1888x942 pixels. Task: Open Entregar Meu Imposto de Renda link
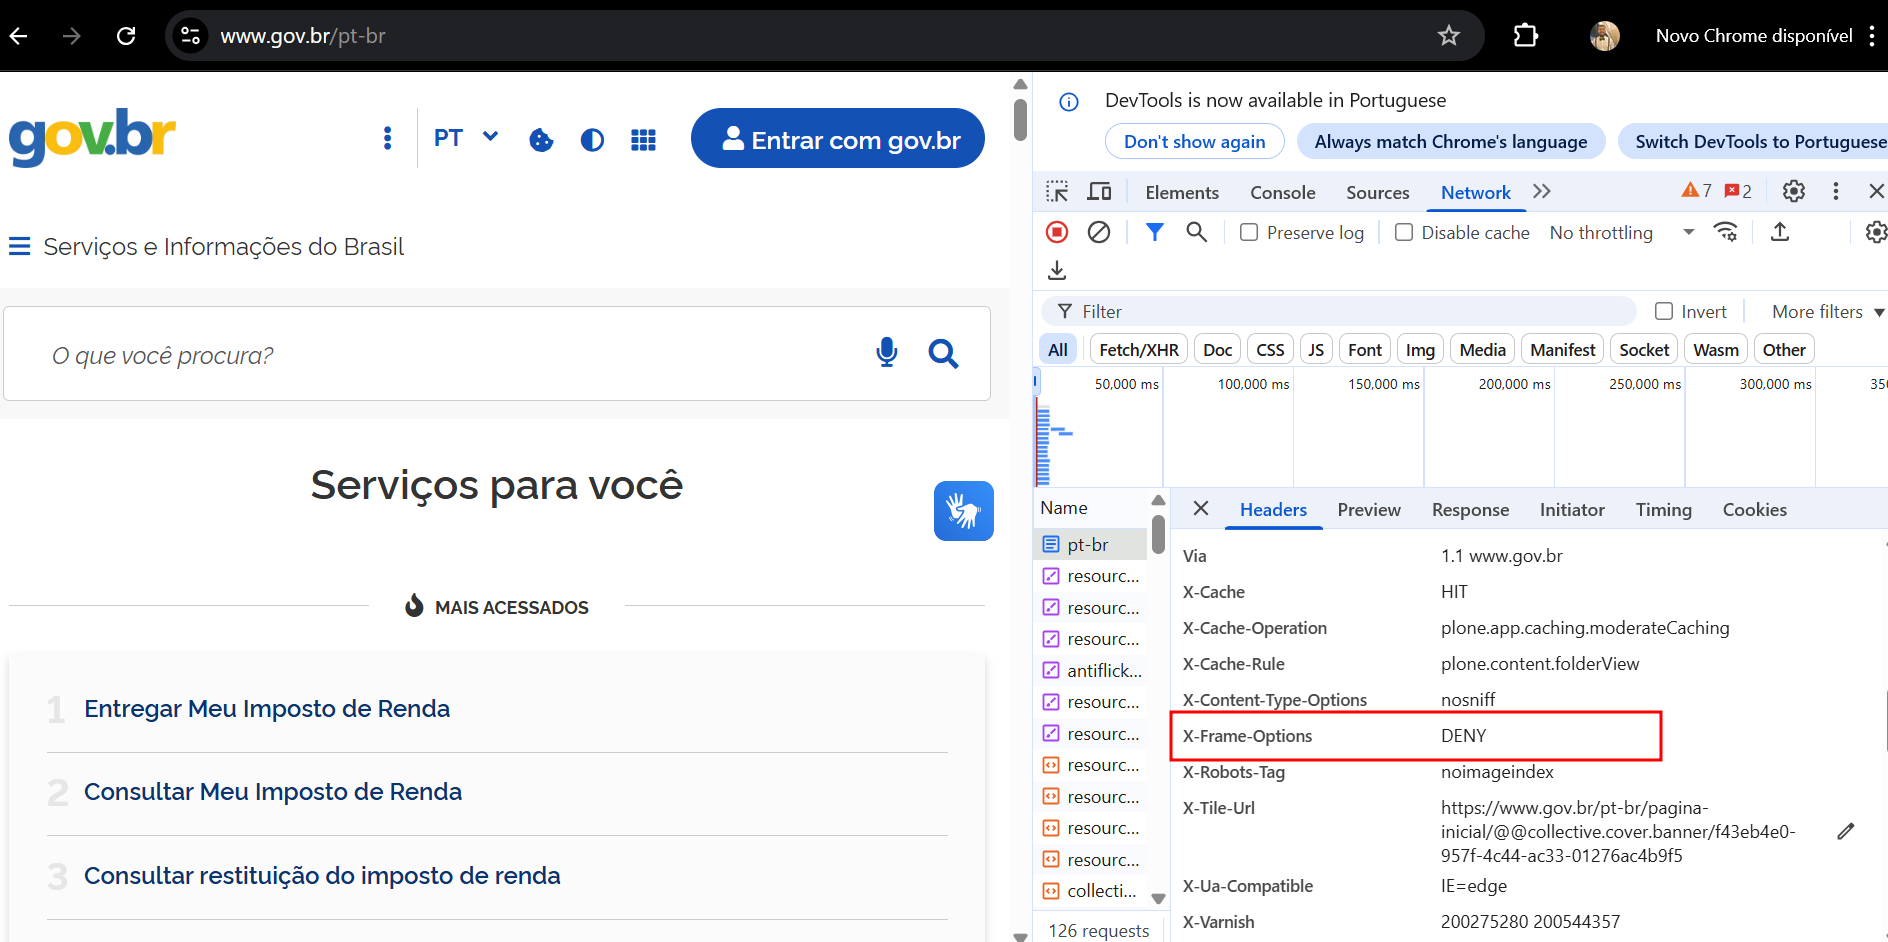pos(267,708)
